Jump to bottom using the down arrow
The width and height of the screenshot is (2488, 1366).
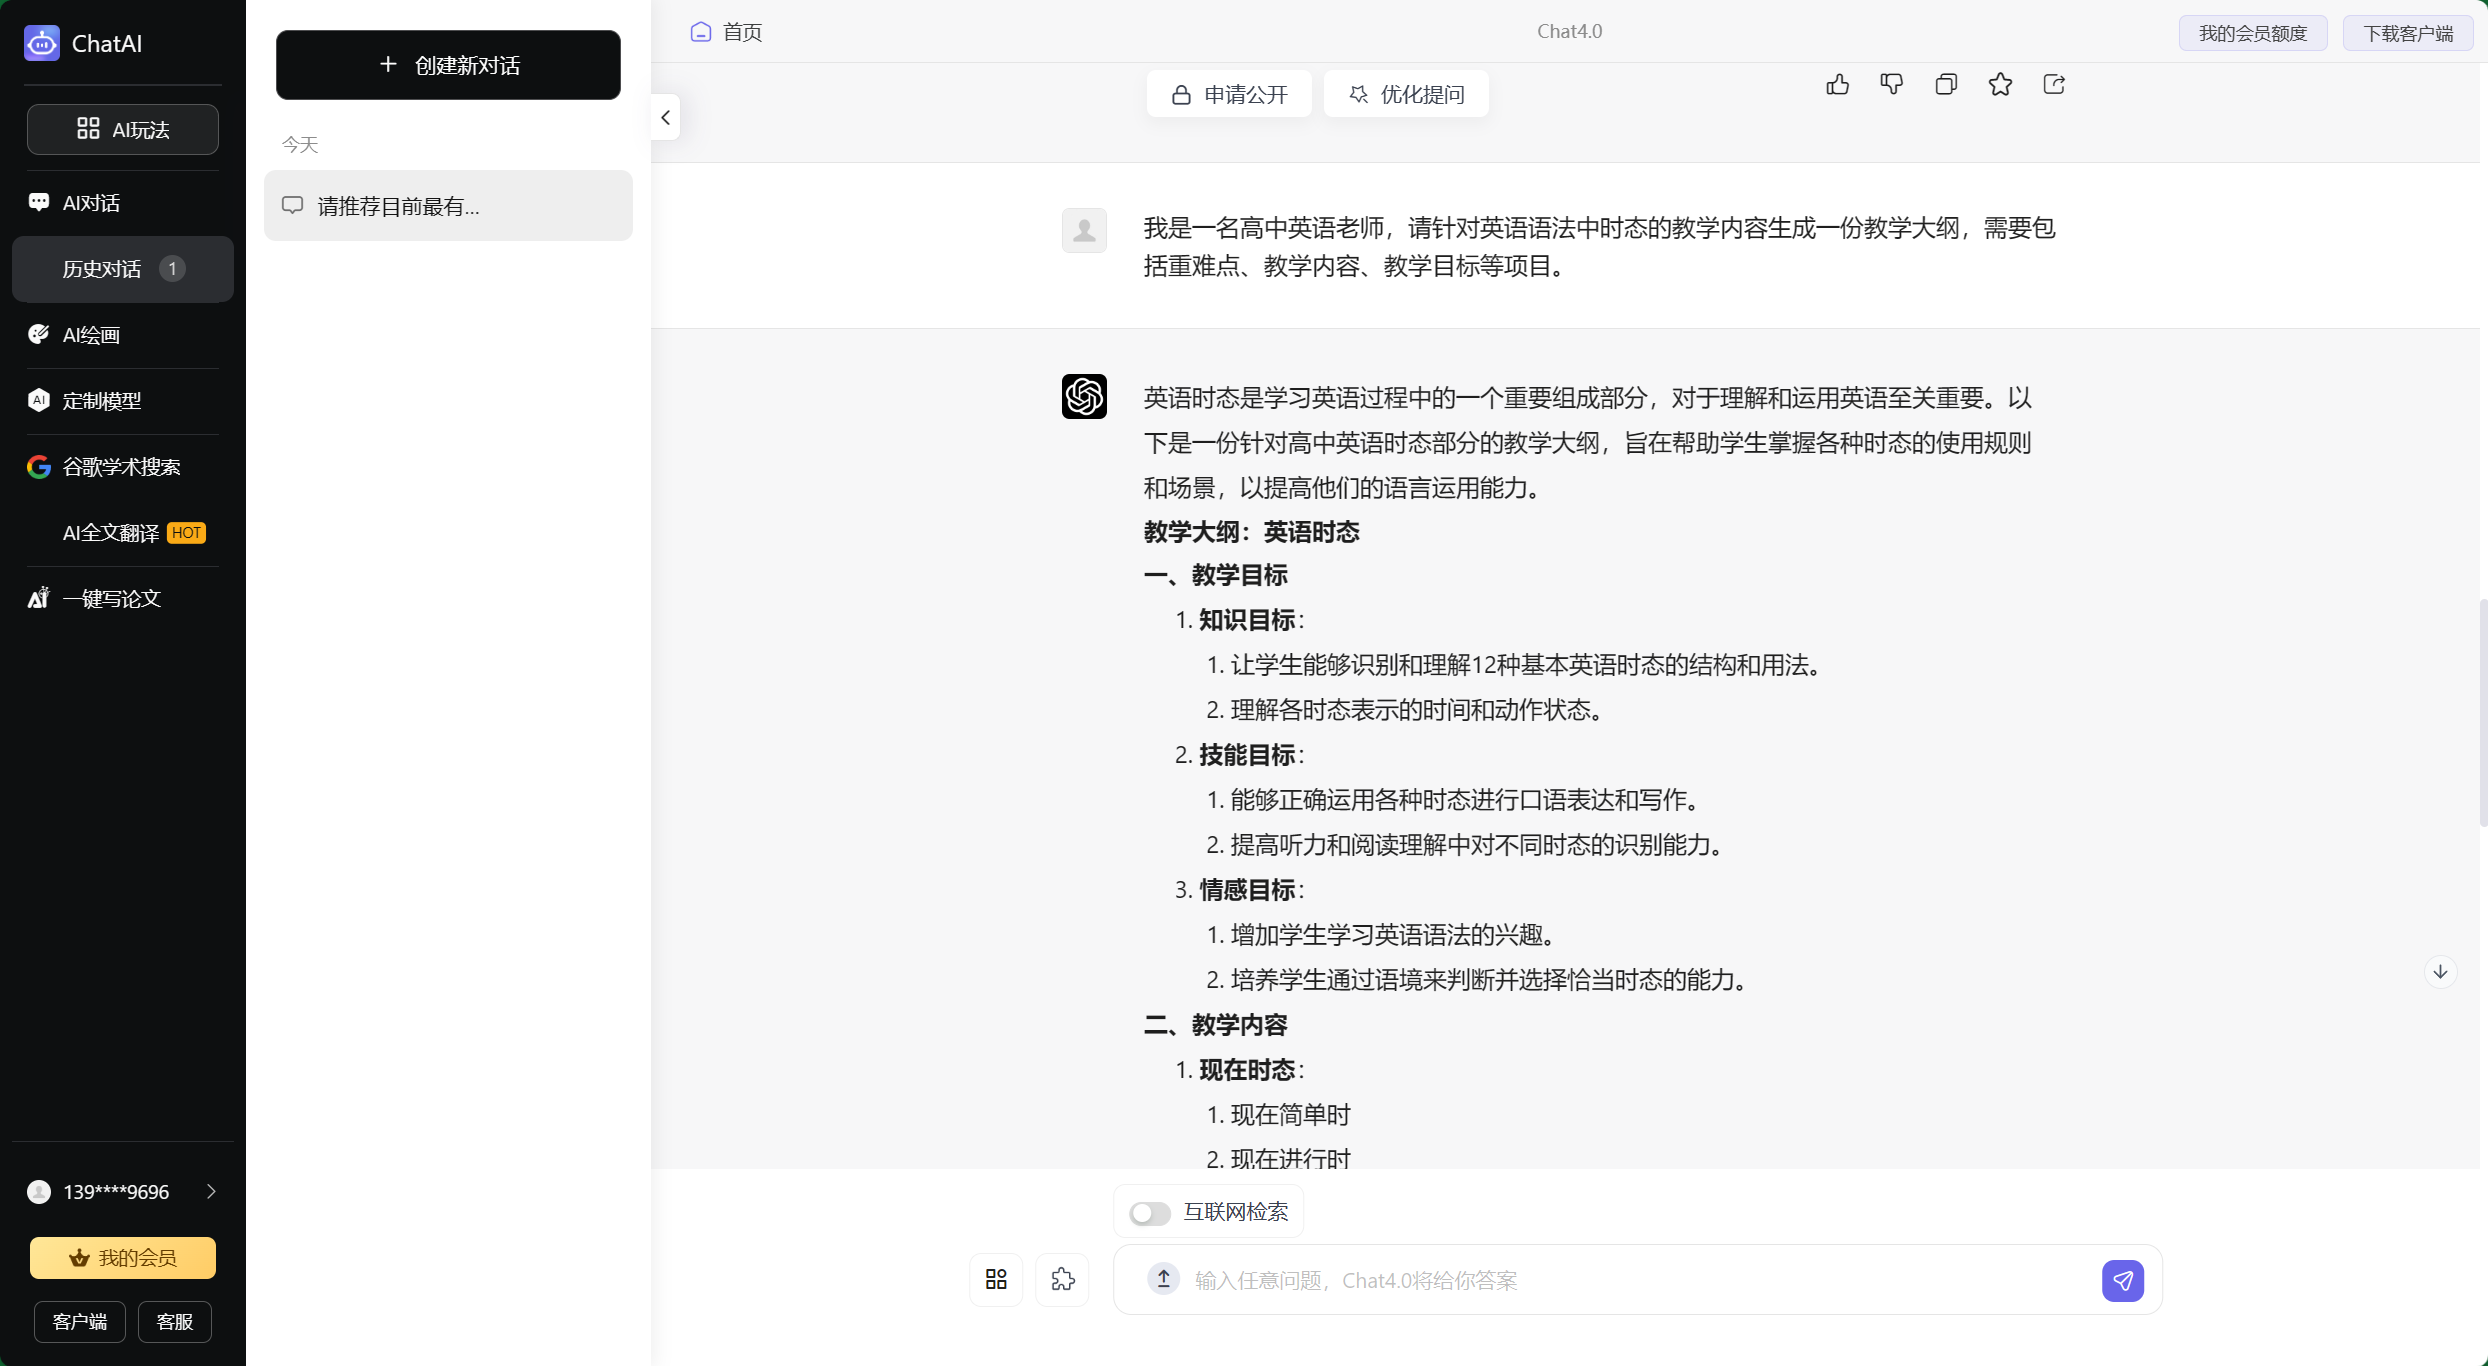click(x=2440, y=971)
